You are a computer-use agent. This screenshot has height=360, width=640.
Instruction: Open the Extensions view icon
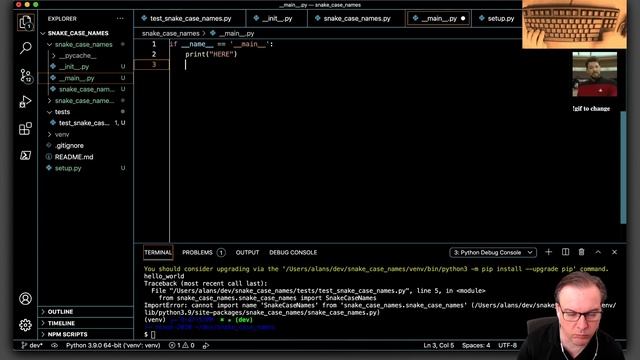[x=25, y=129]
